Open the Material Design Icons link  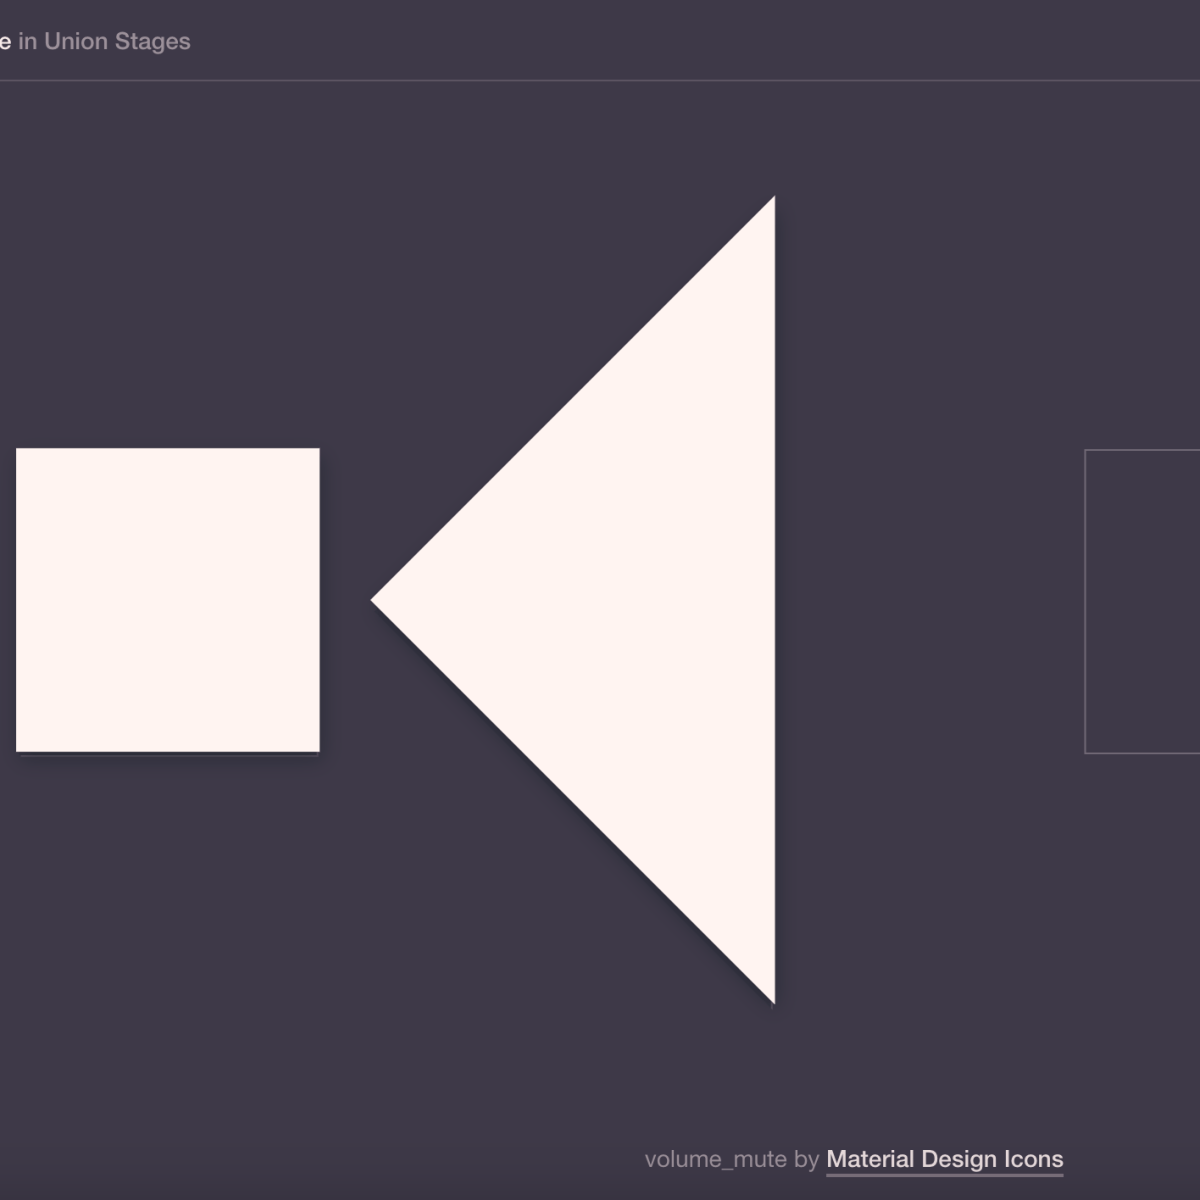[944, 1159]
